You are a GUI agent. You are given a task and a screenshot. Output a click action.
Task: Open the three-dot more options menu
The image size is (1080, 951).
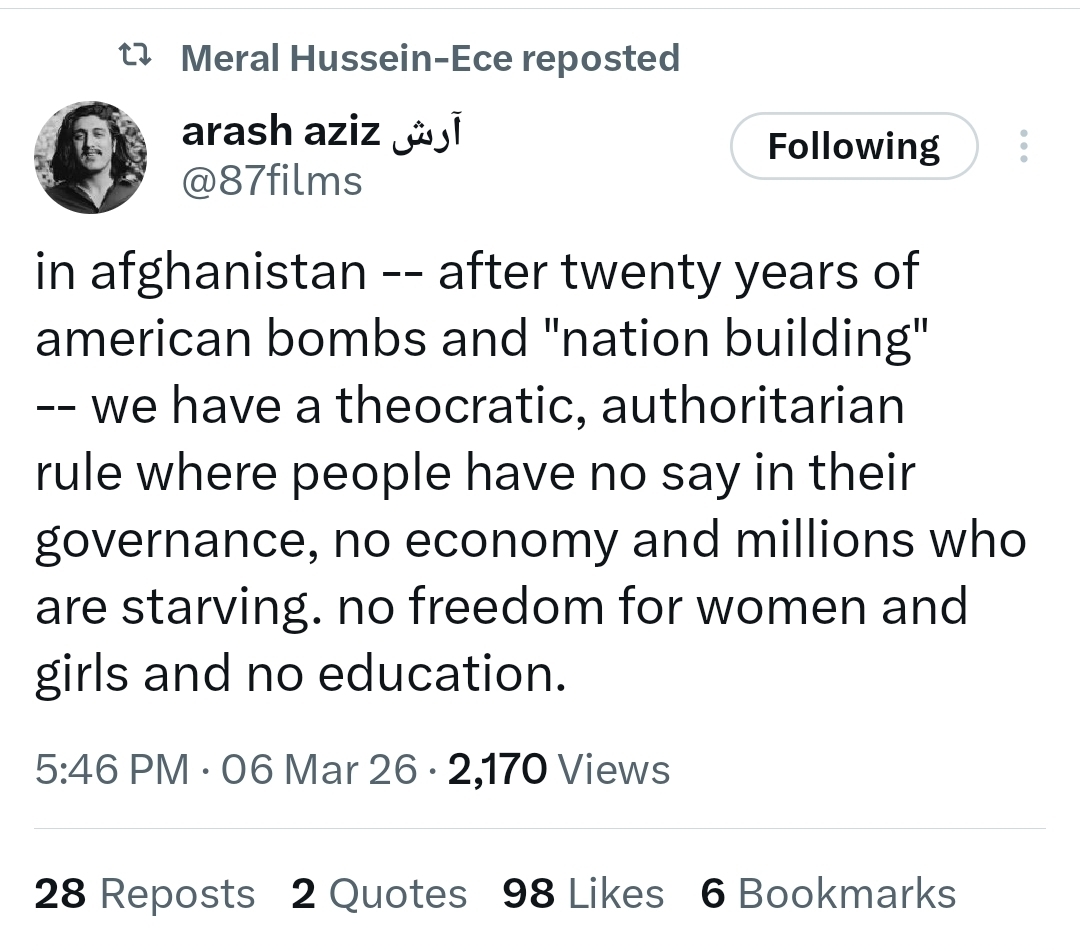pos(1022,146)
